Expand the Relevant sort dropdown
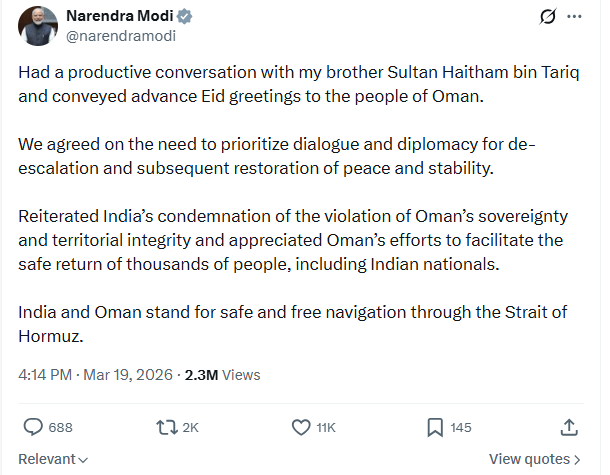610x475 pixels. point(53,459)
